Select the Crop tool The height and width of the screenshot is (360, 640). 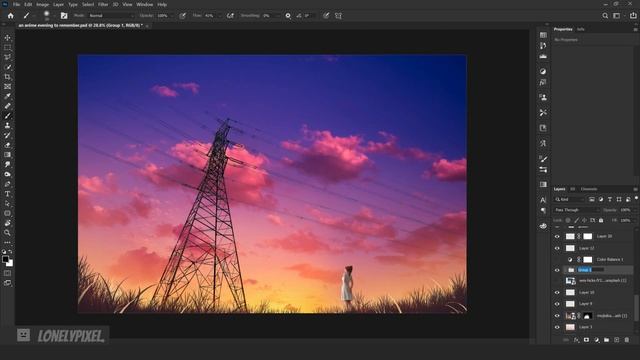tap(7, 77)
